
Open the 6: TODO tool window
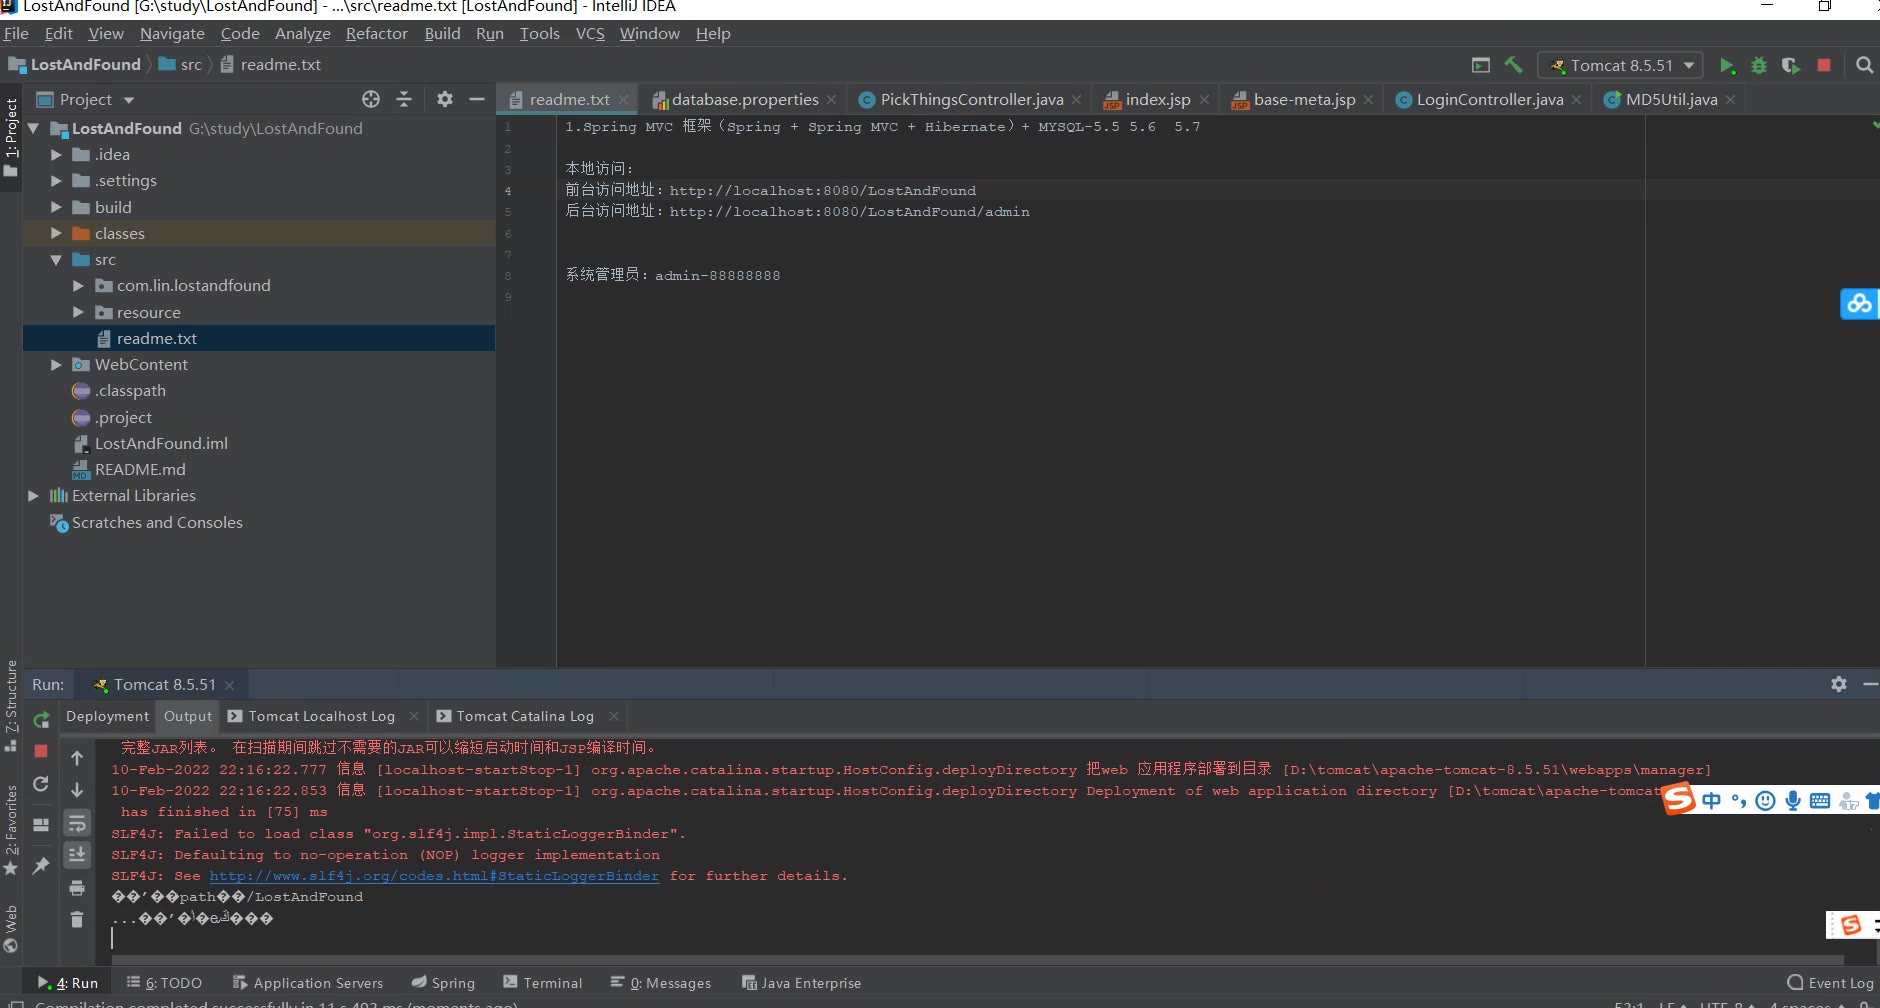tap(164, 983)
